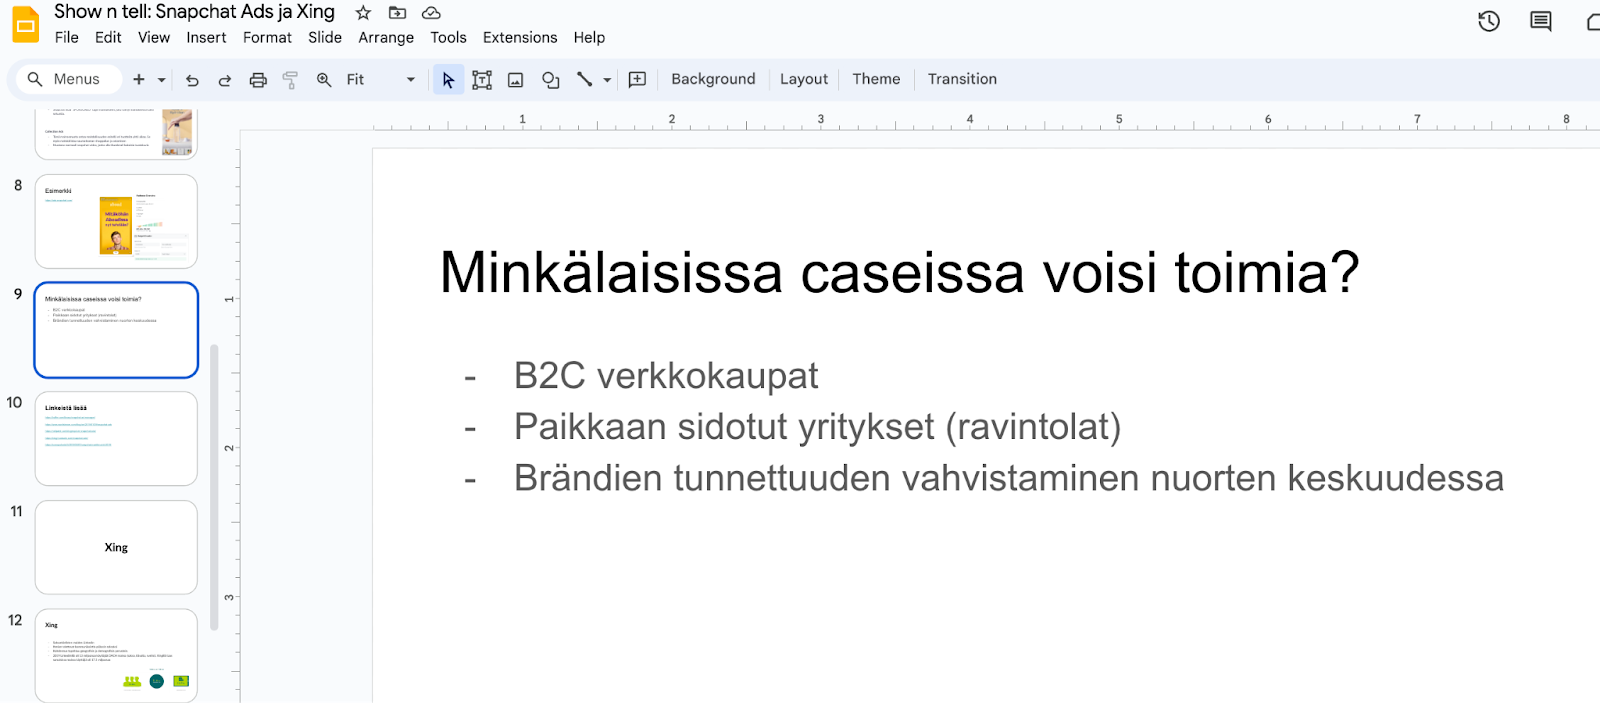Open the Arrange menu
The image size is (1600, 703).
coord(386,38)
